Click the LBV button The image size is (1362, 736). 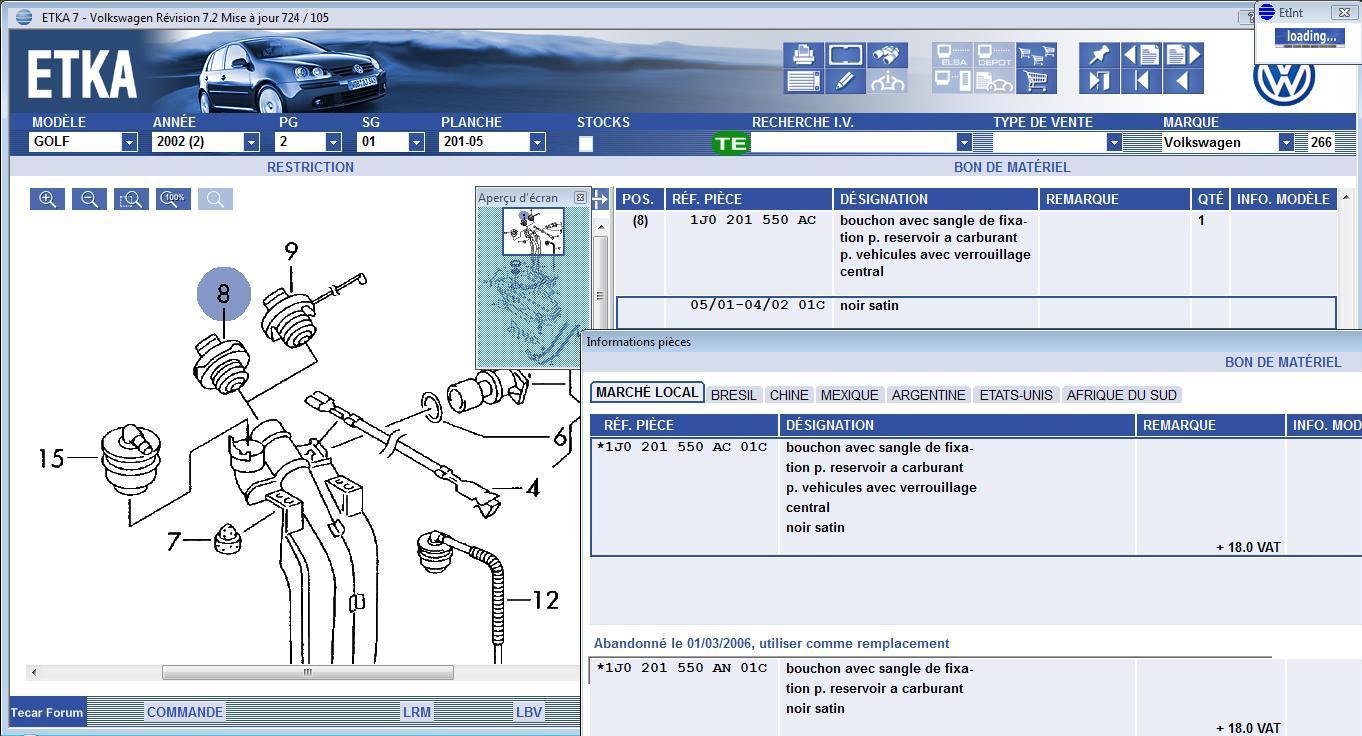[x=529, y=713]
